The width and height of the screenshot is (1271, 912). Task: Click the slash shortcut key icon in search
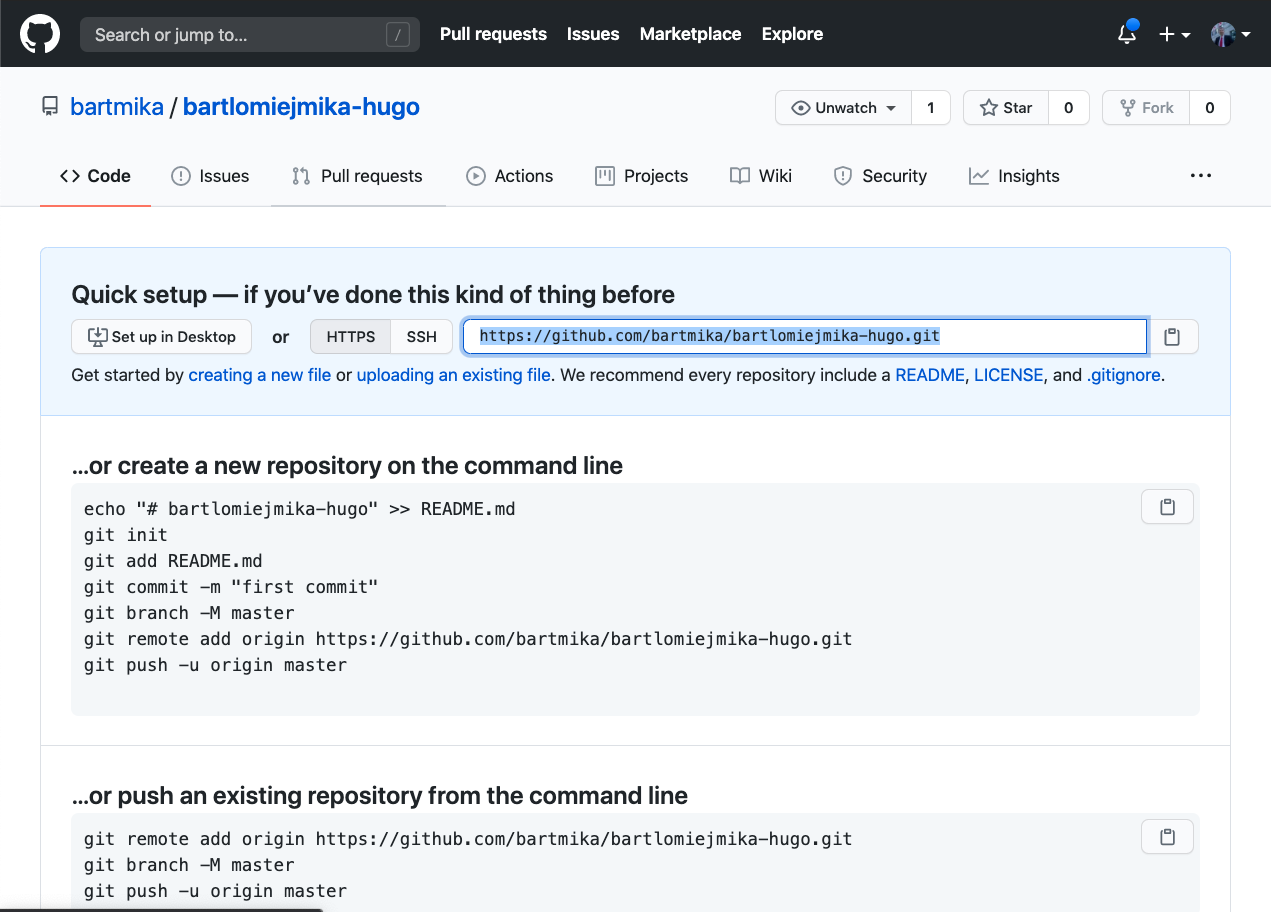(x=398, y=35)
